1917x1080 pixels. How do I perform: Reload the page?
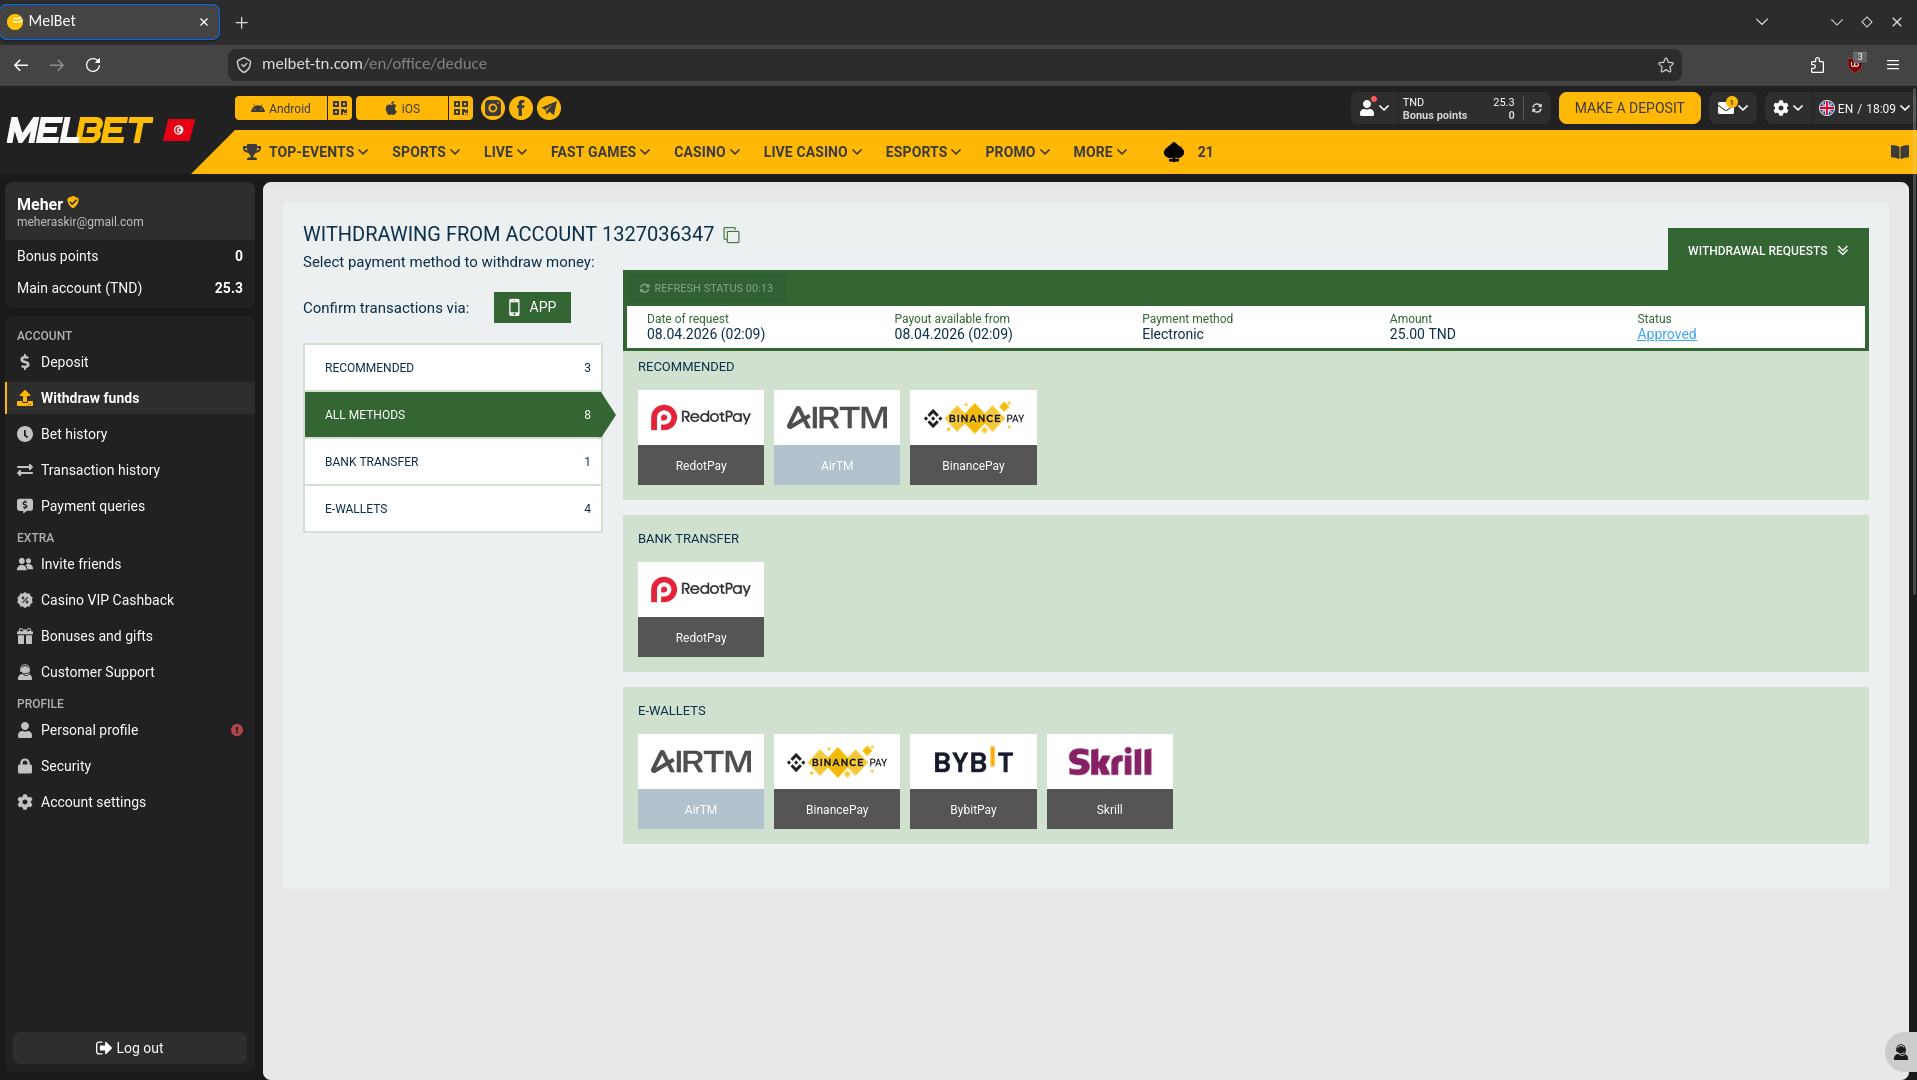(93, 65)
